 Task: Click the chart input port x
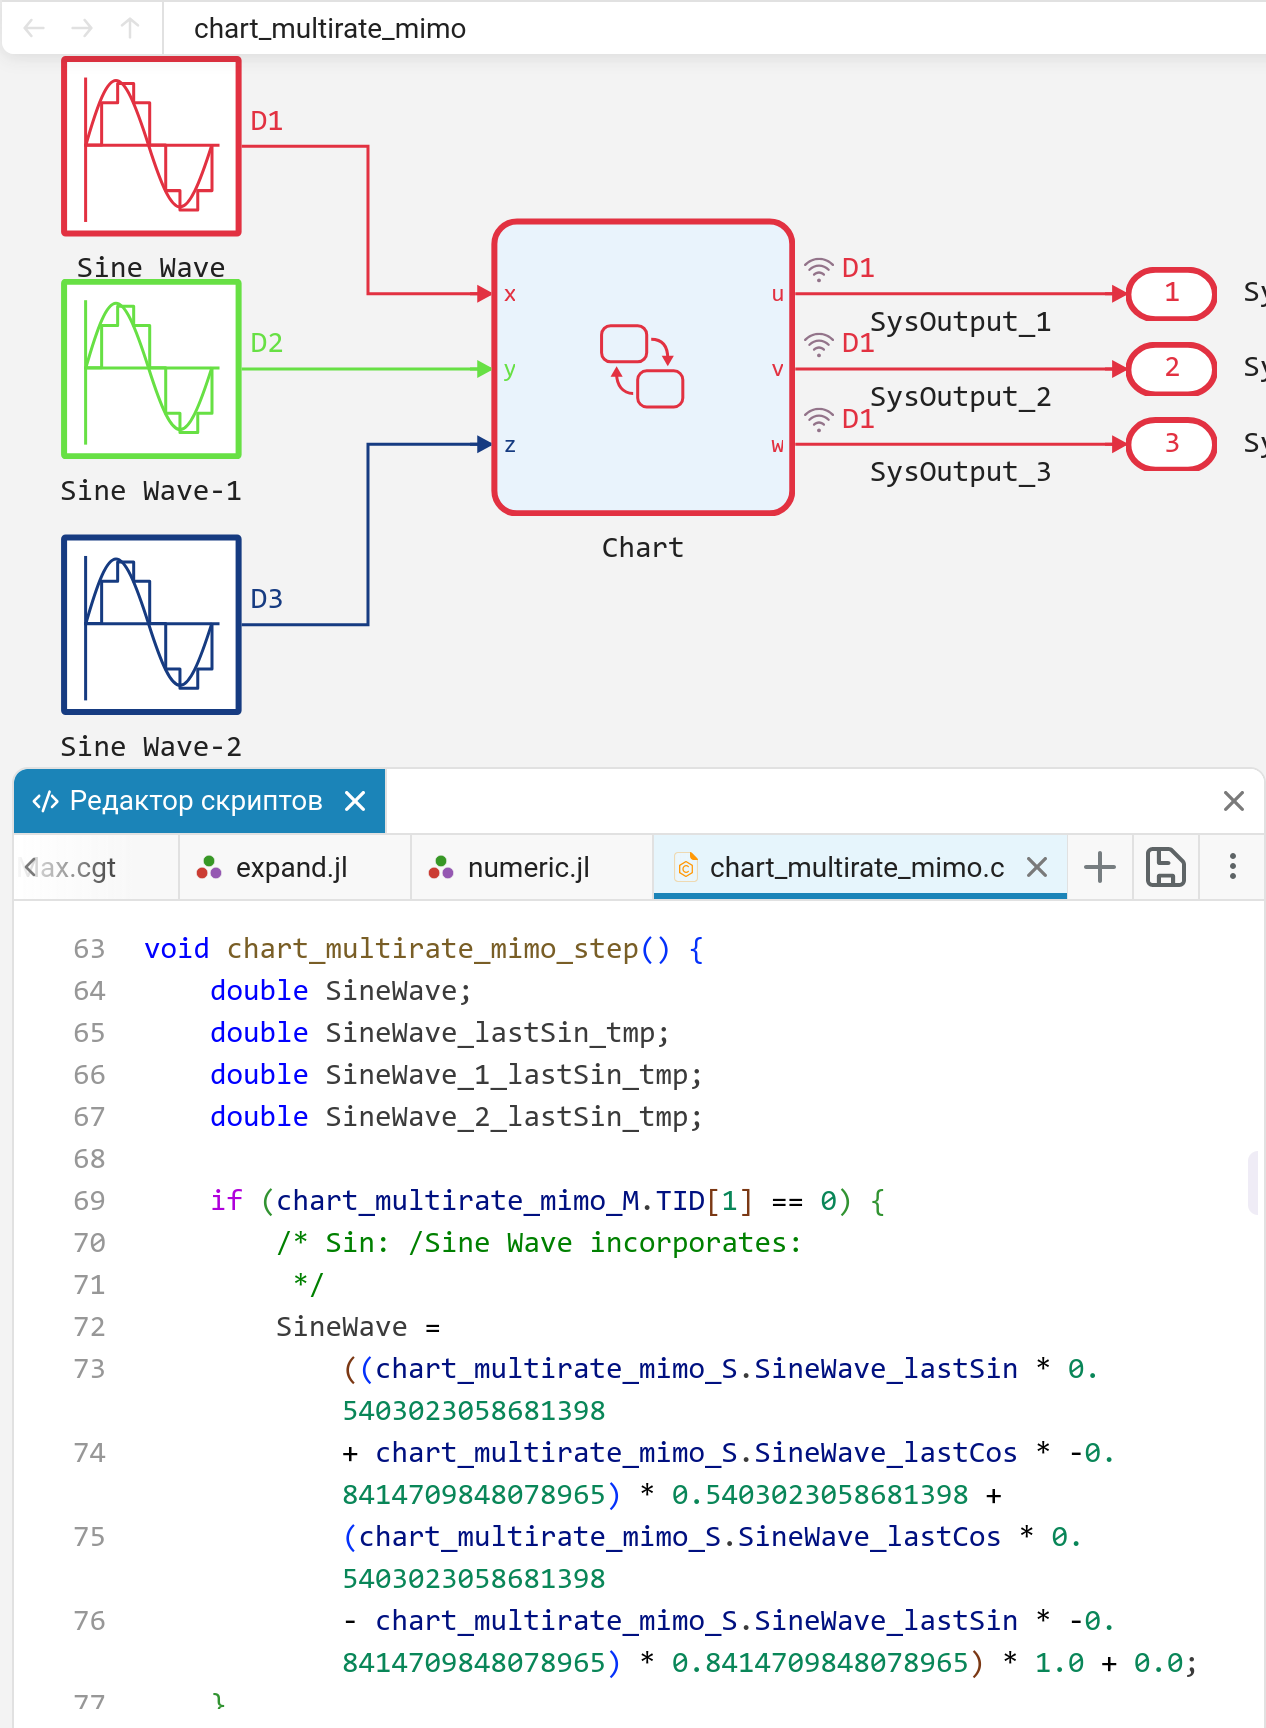(510, 294)
